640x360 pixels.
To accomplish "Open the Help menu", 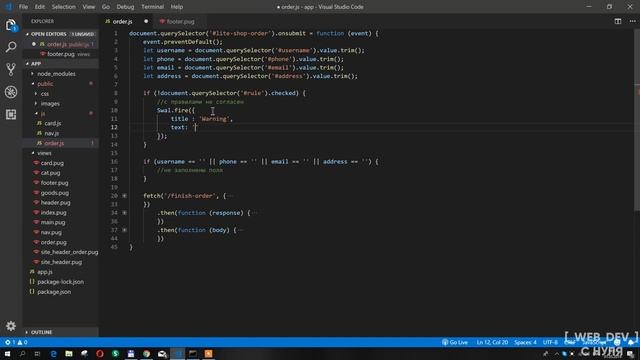I will tap(177, 7).
